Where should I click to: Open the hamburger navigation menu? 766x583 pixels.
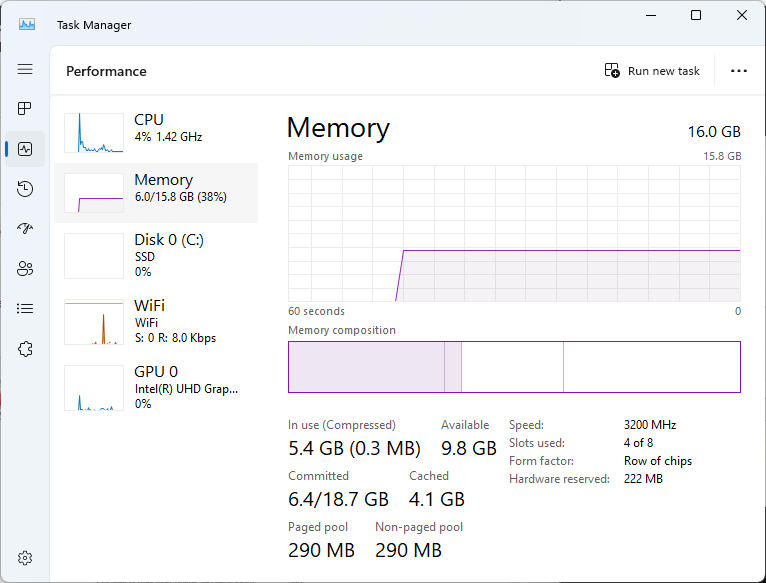(x=25, y=69)
